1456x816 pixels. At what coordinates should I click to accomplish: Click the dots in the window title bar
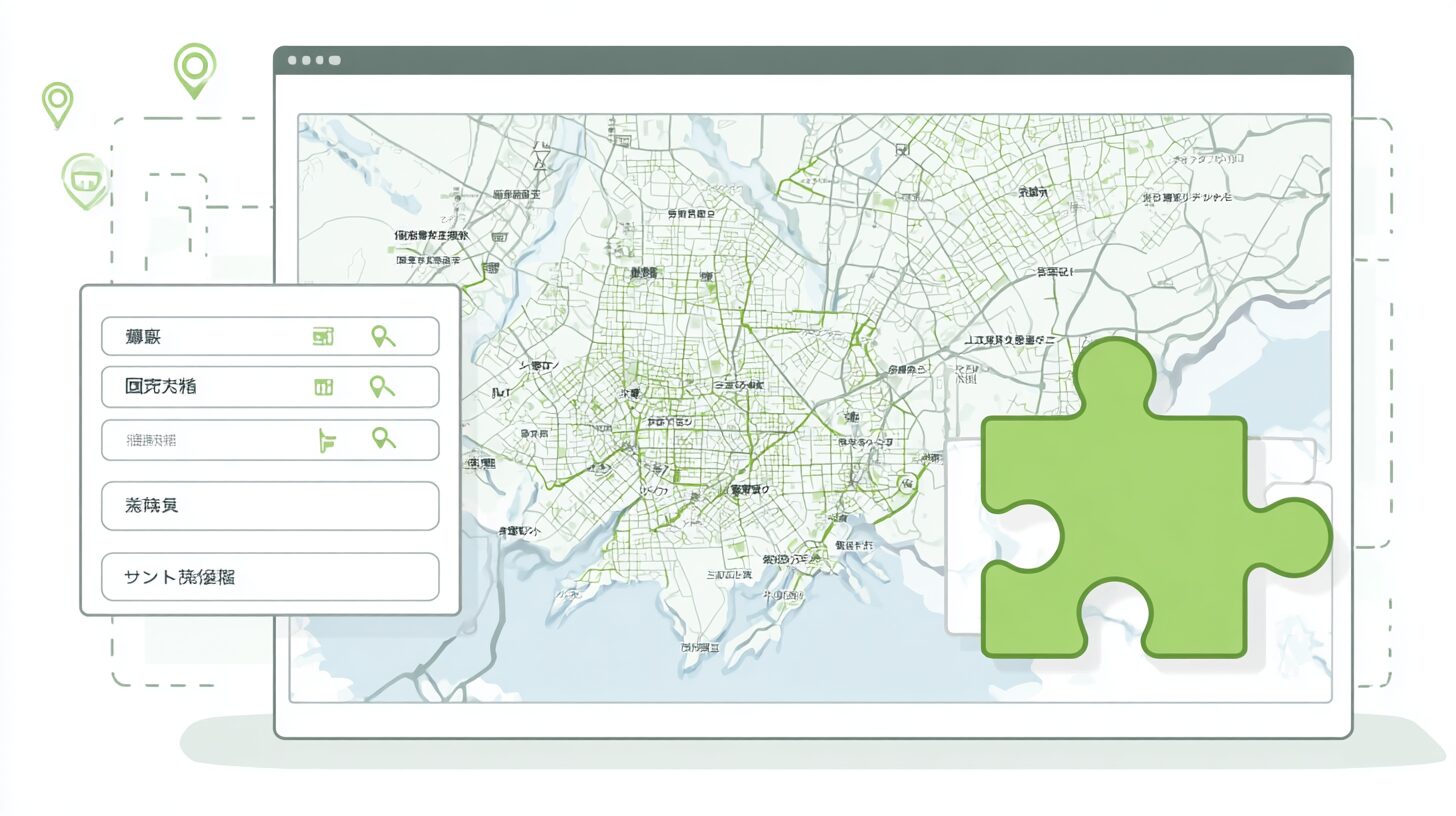point(313,60)
